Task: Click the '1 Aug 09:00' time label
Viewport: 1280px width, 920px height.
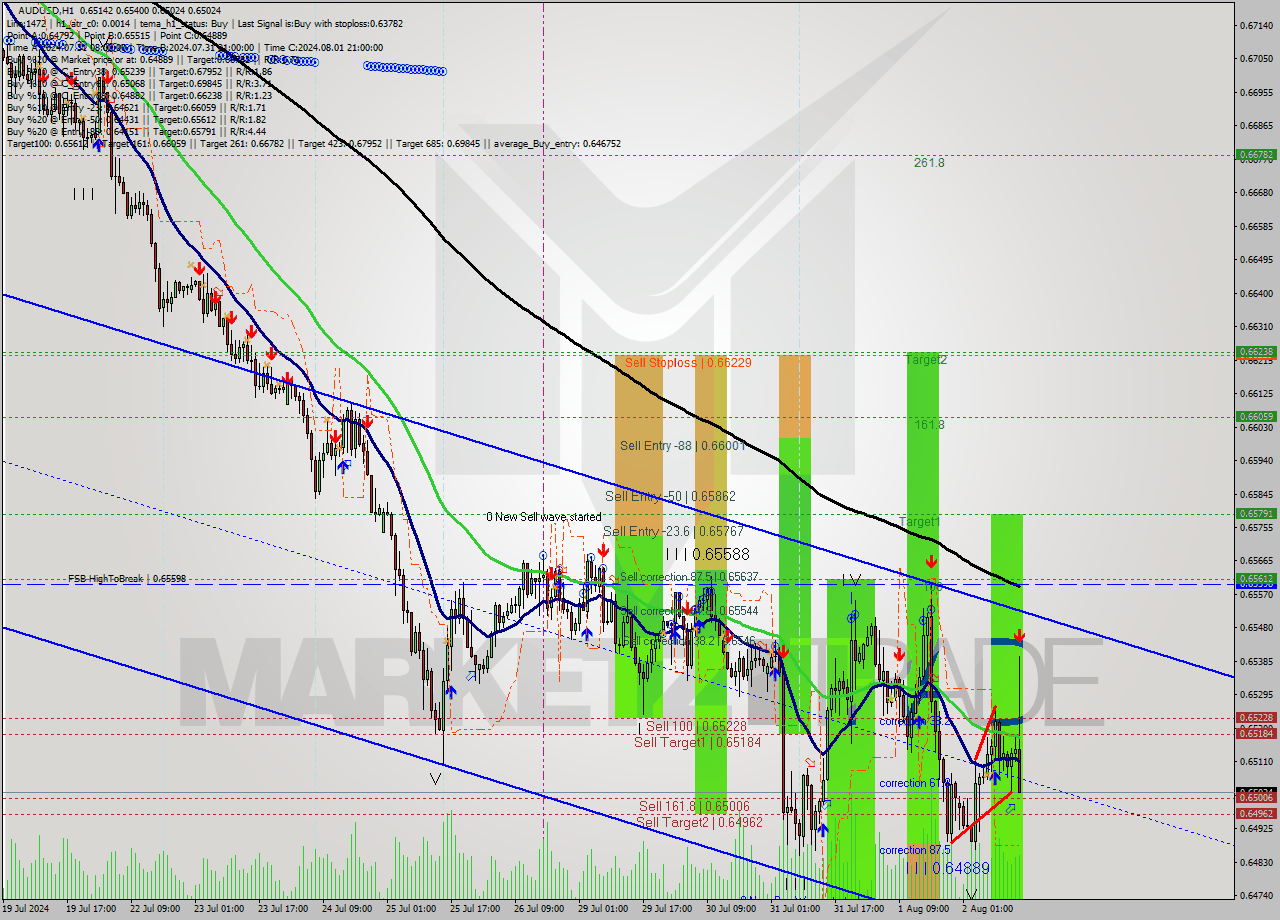Action: [923, 909]
